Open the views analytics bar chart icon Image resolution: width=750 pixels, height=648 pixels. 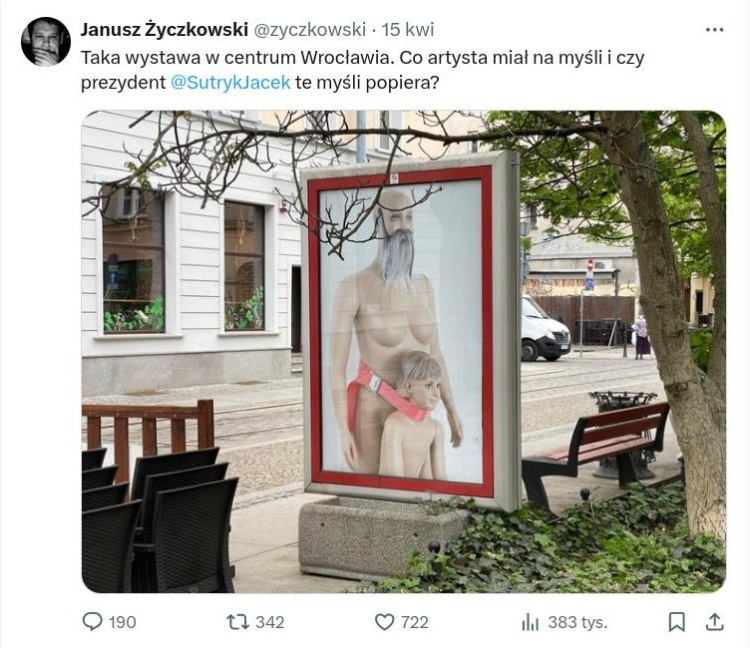click(530, 622)
